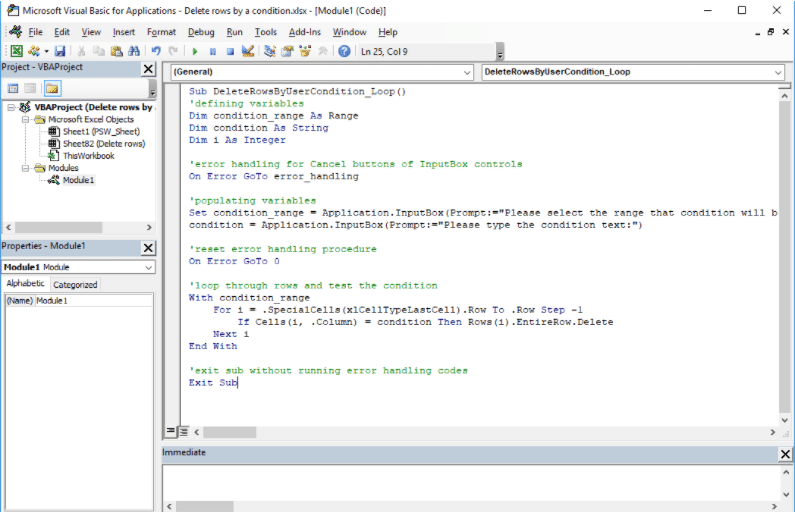Click the Insert UserForm toolbar icon

click(33, 51)
